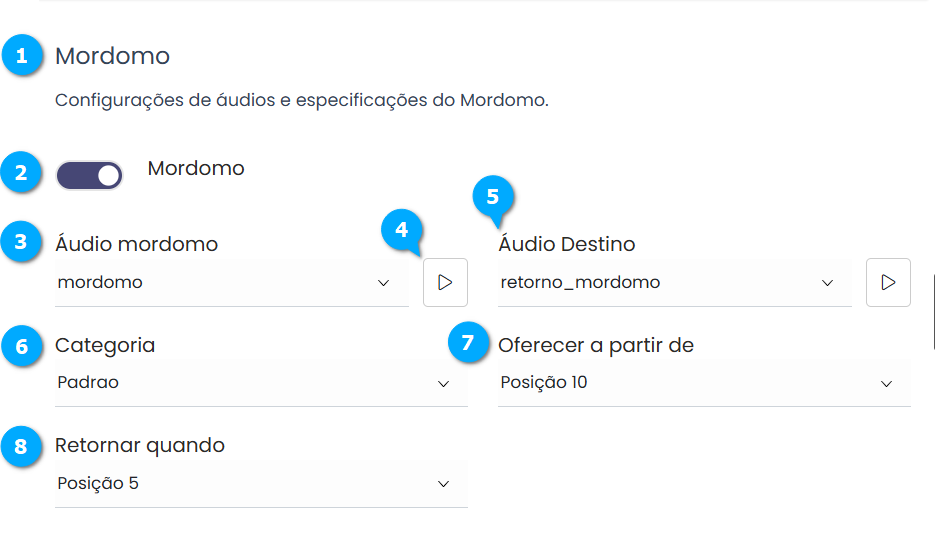Click the Mordomo section heading
This screenshot has height=541, width=935.
coord(112,56)
